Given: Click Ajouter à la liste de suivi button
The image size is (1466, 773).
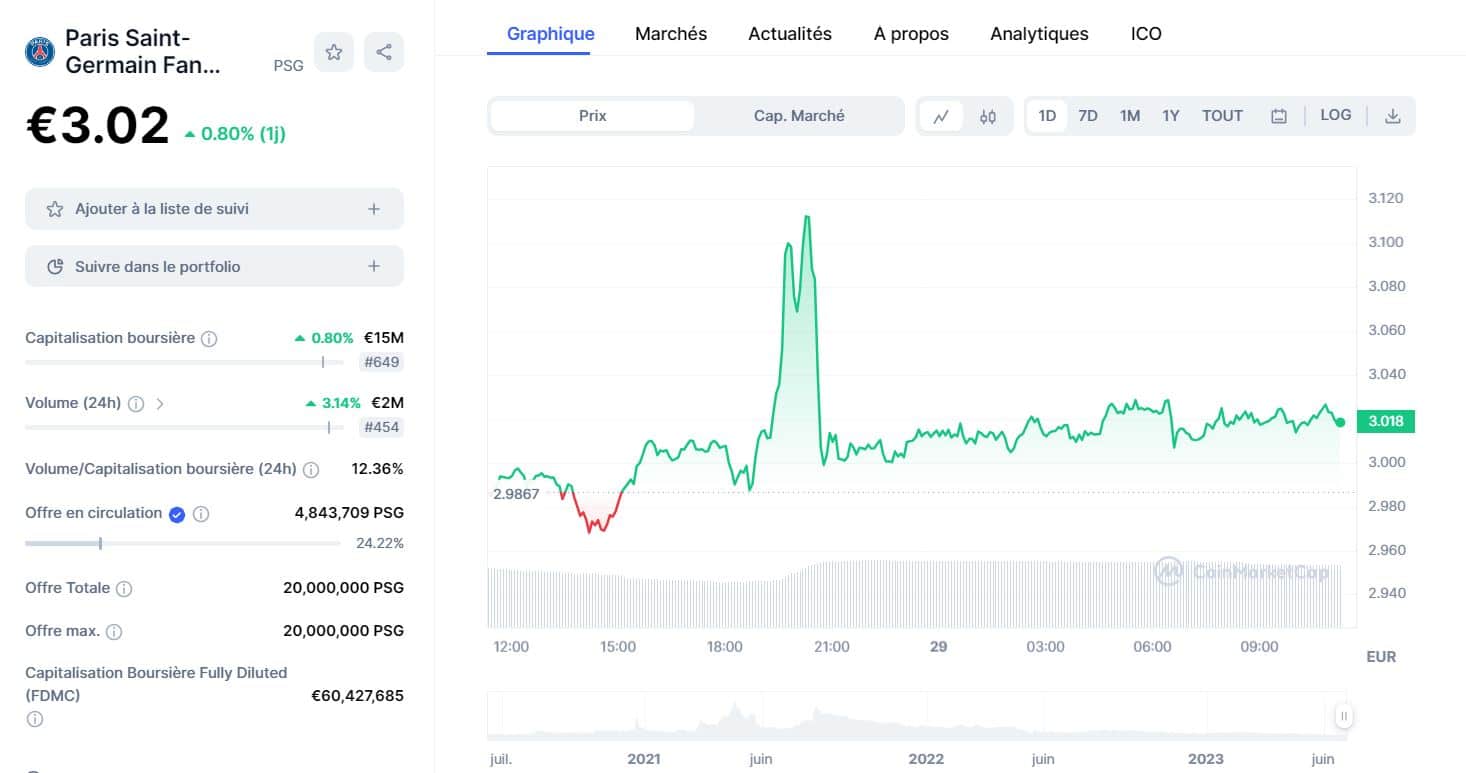Looking at the screenshot, I should [214, 209].
